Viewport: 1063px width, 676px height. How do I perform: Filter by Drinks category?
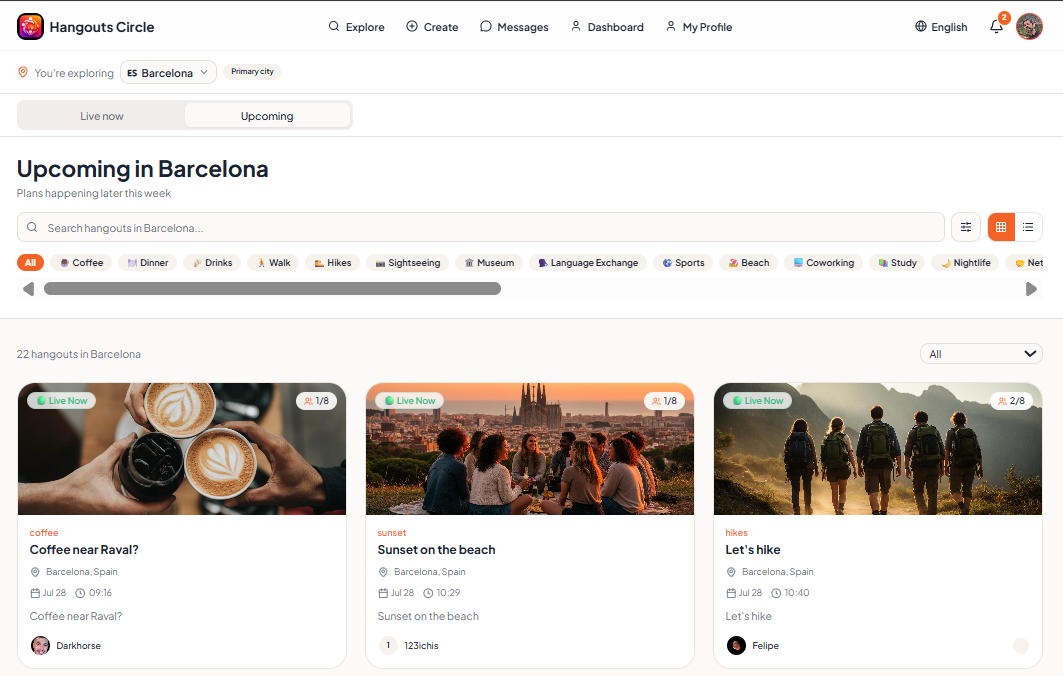tap(212, 262)
